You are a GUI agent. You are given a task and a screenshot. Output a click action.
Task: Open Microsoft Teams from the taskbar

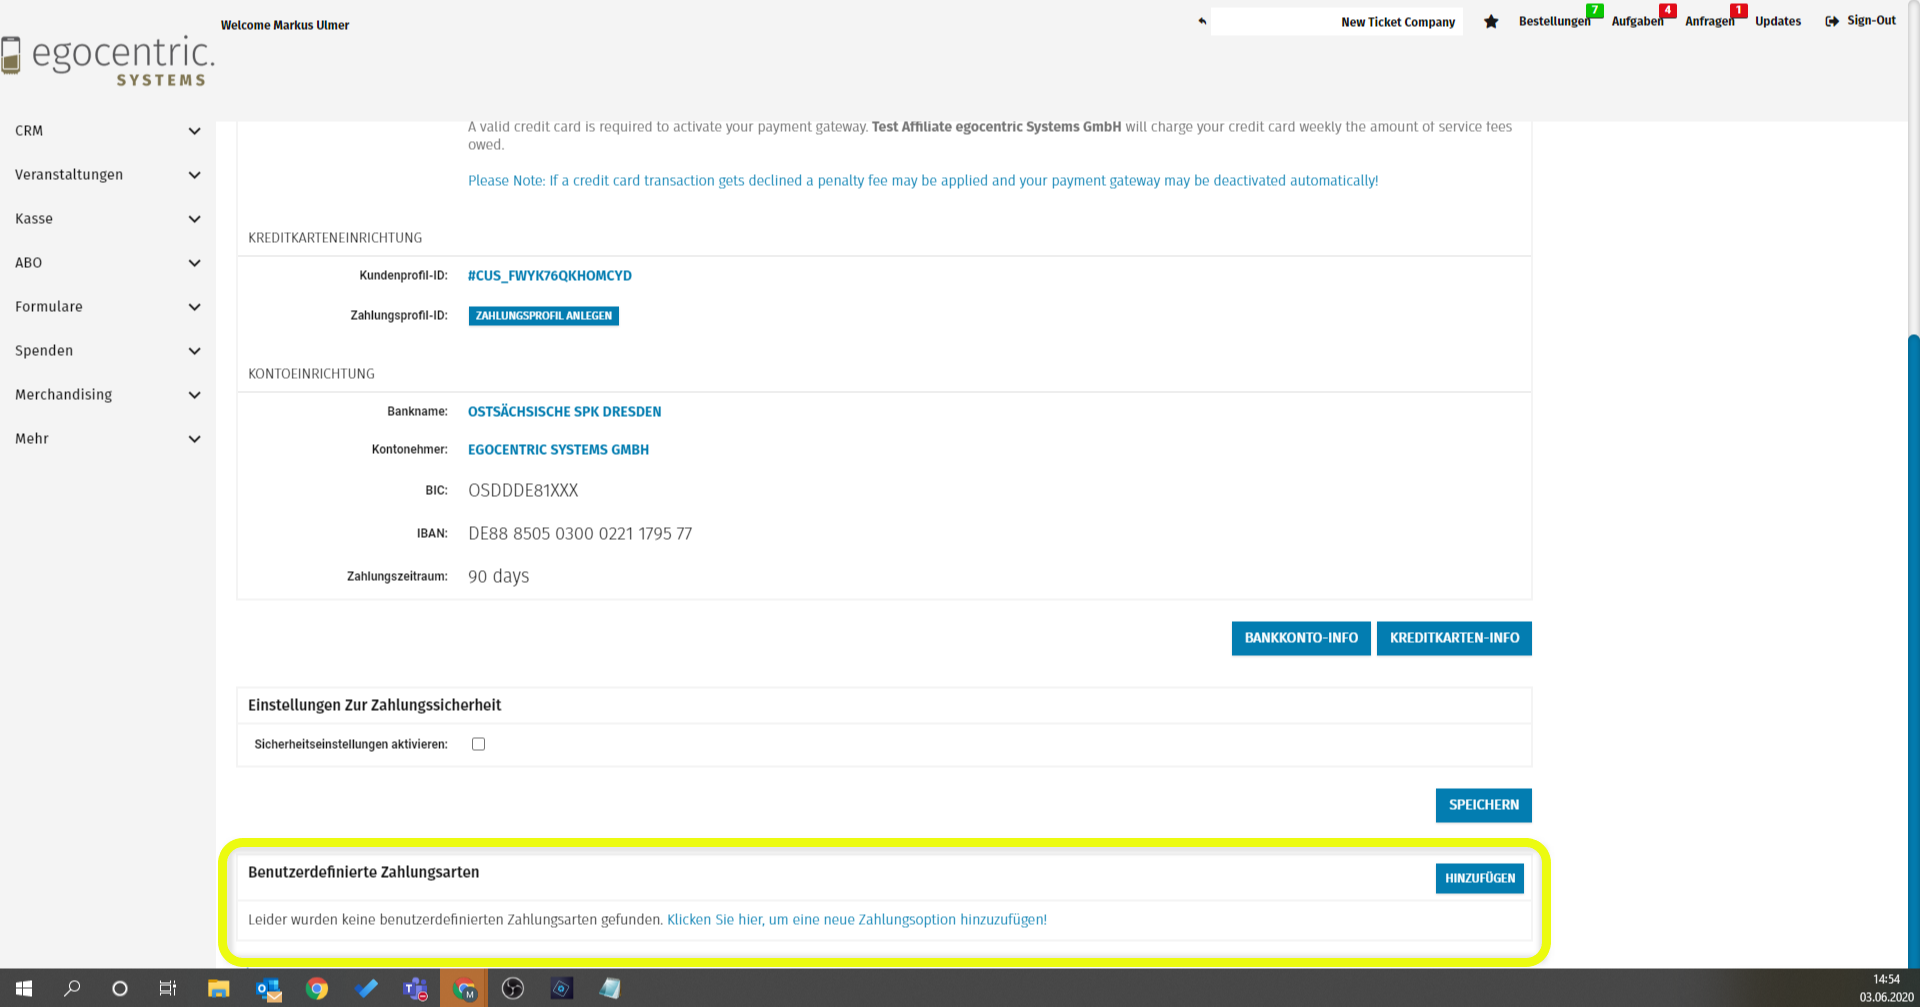(415, 989)
